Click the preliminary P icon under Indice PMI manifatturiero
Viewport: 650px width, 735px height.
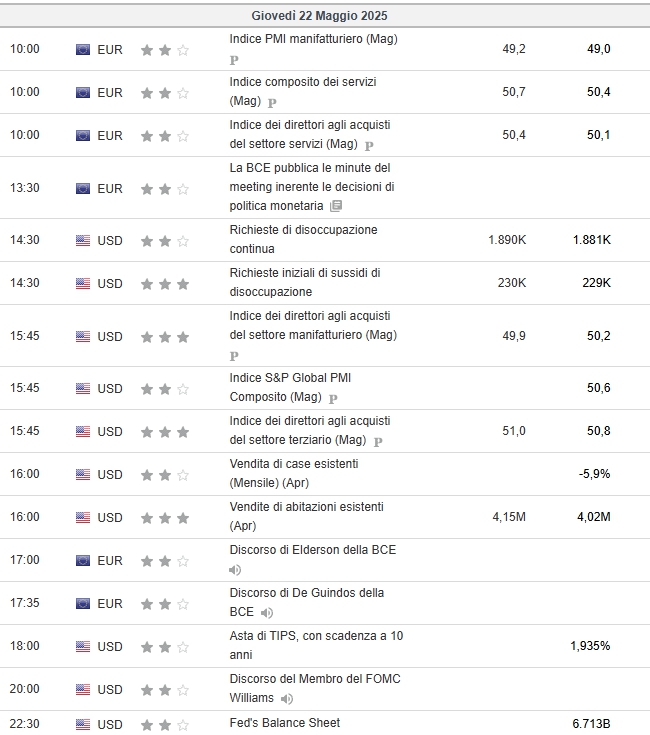(x=234, y=60)
